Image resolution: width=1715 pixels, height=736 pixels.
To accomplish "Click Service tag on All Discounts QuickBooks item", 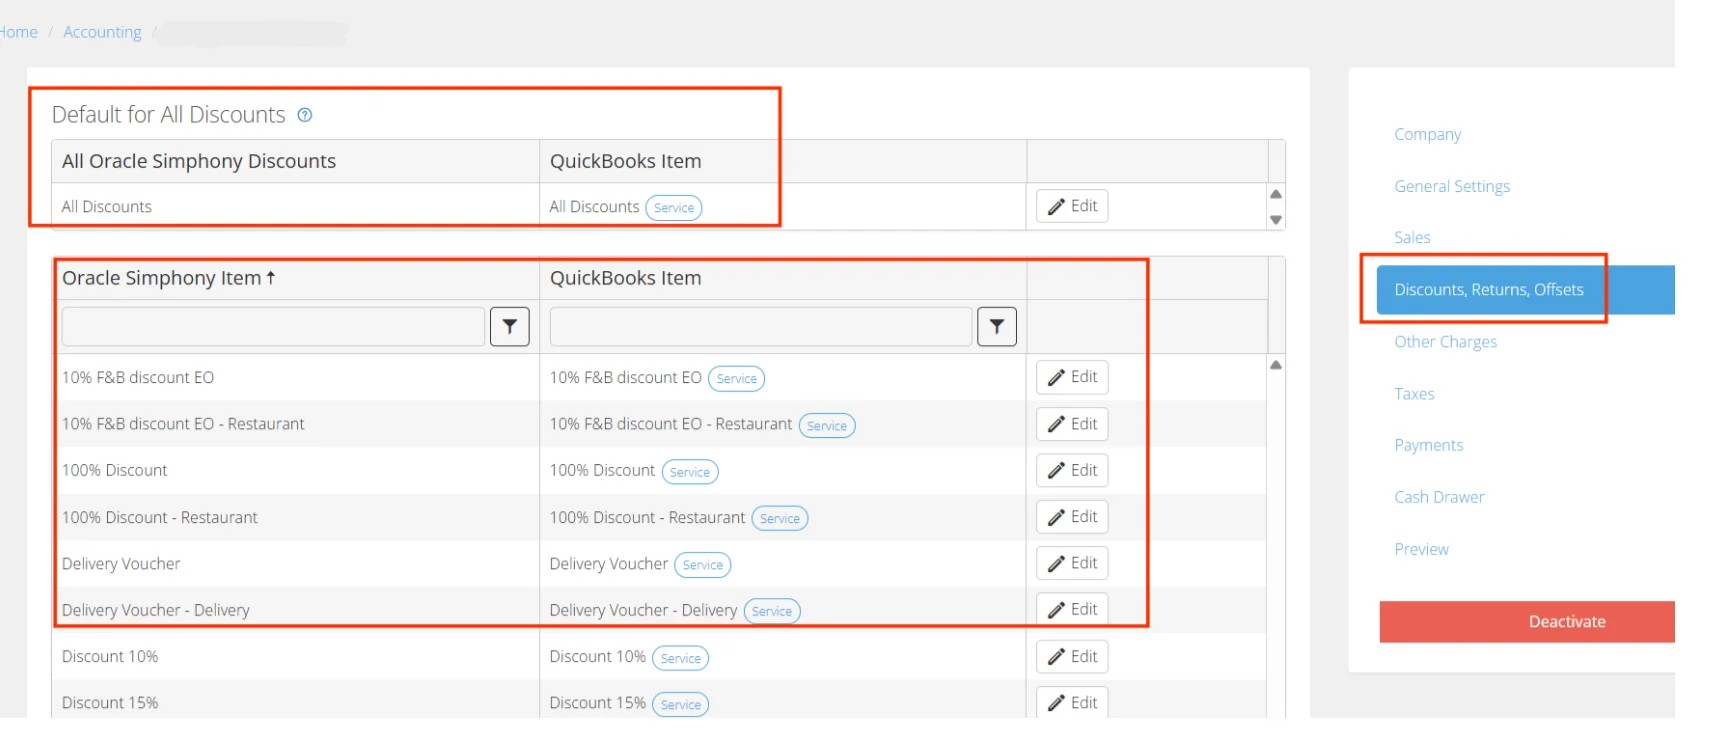I will pyautogui.click(x=674, y=208).
